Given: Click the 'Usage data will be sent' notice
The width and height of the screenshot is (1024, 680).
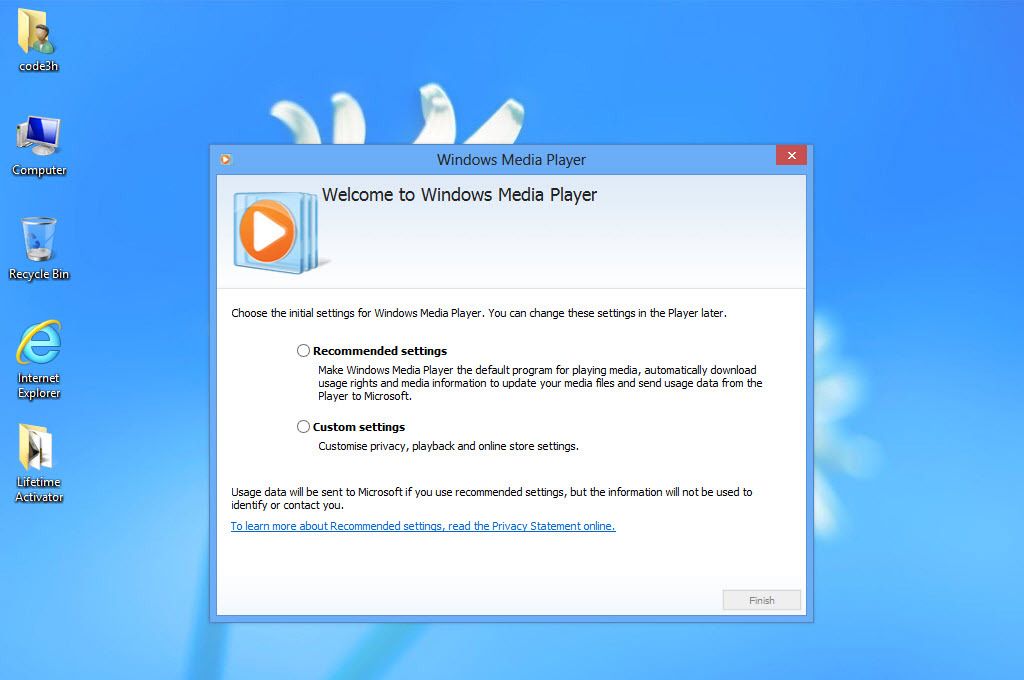Looking at the screenshot, I should (x=492, y=498).
